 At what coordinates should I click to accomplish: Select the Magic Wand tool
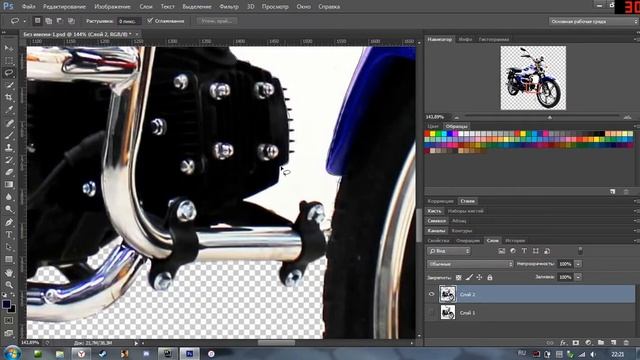[9, 85]
